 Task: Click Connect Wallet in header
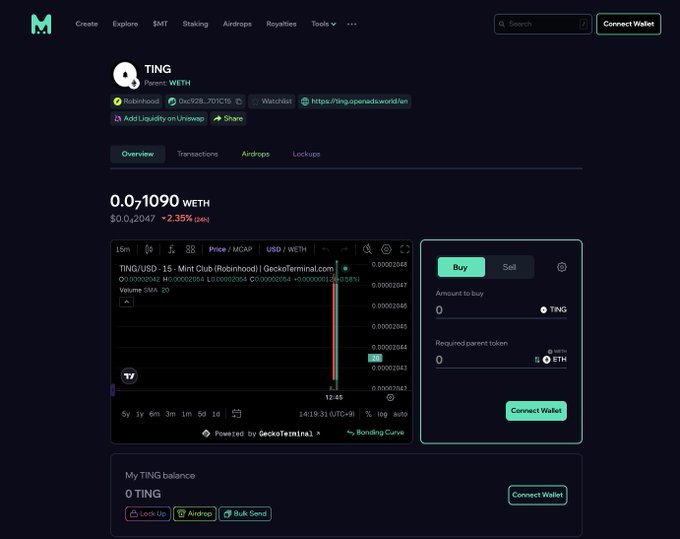tap(628, 24)
